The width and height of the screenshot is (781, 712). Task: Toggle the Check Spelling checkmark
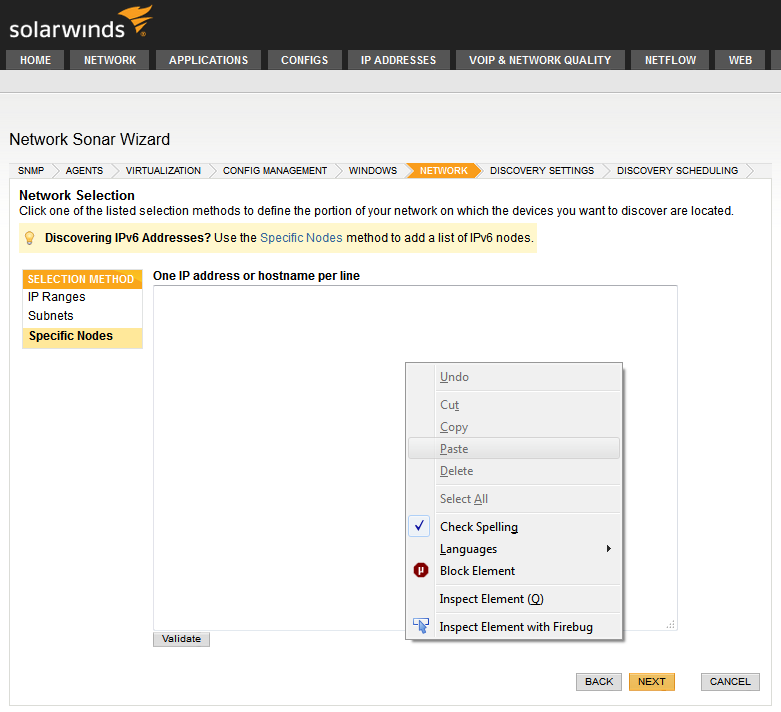[419, 526]
